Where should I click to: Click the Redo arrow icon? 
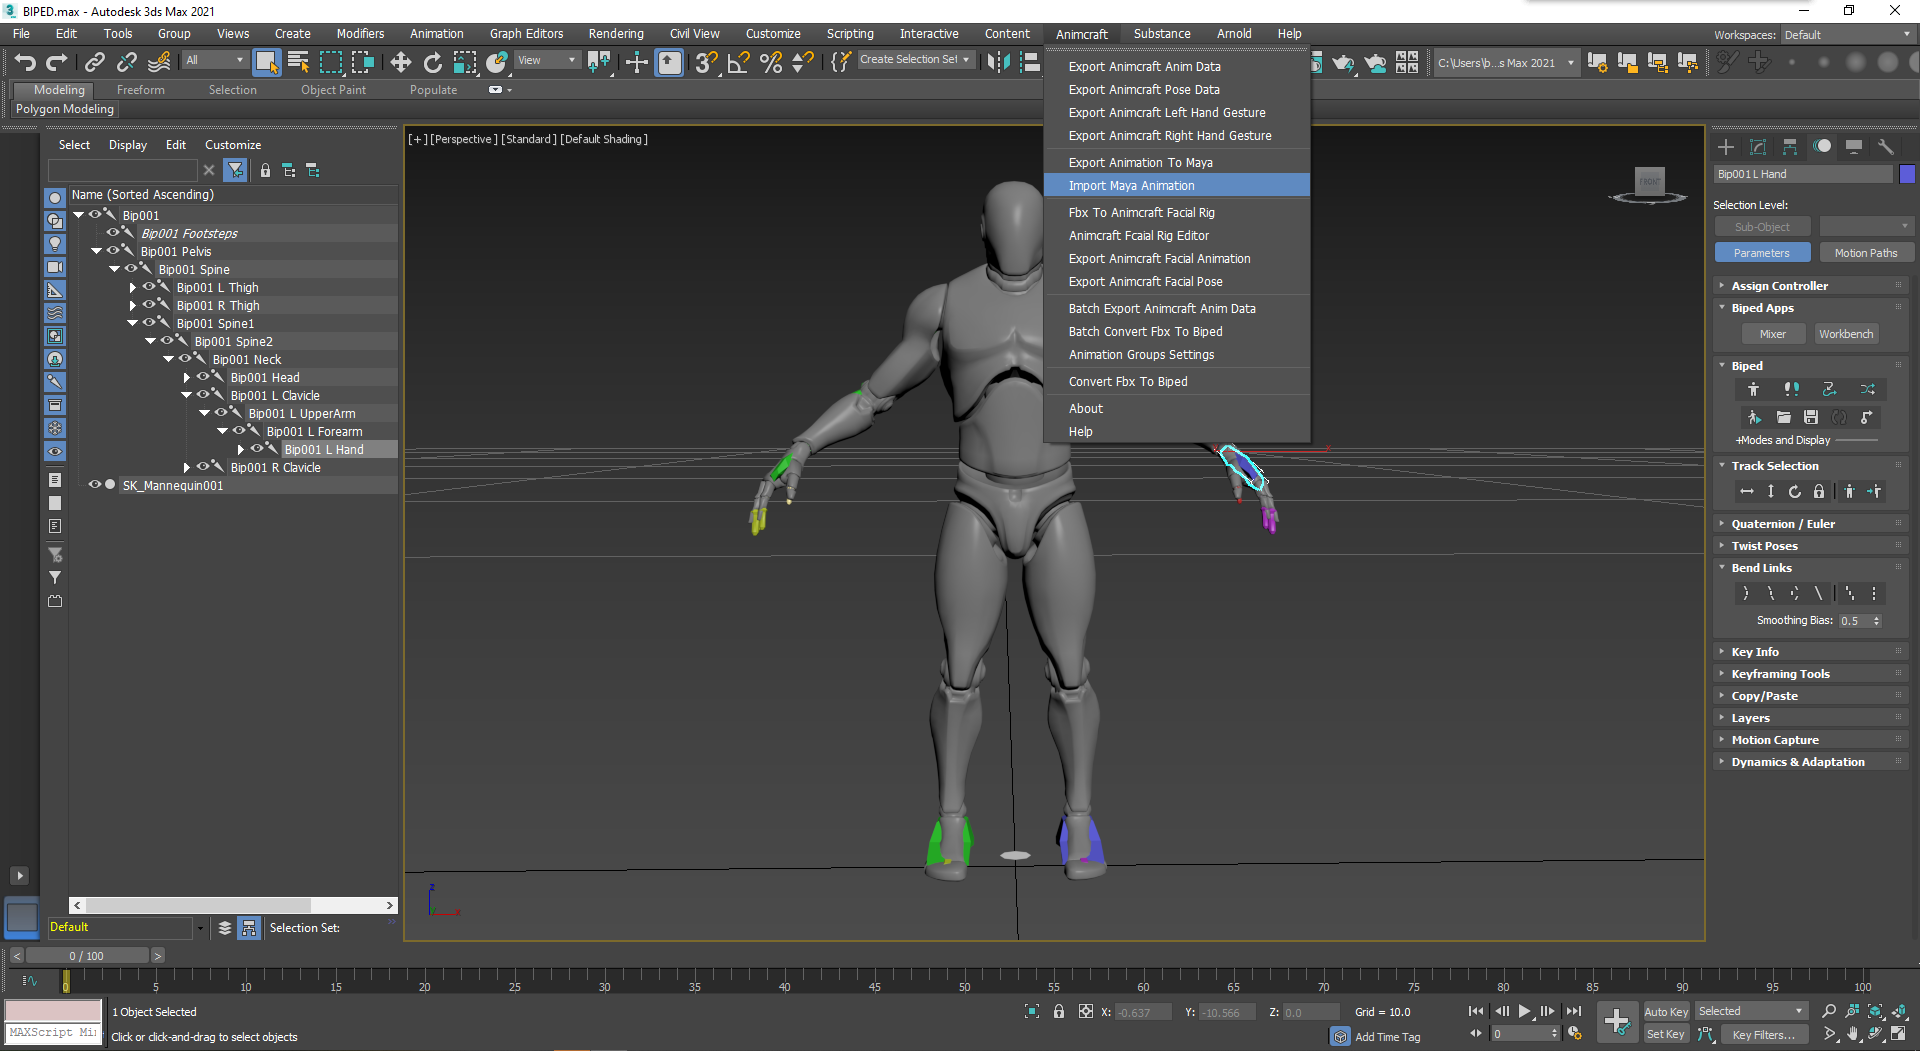tap(57, 62)
